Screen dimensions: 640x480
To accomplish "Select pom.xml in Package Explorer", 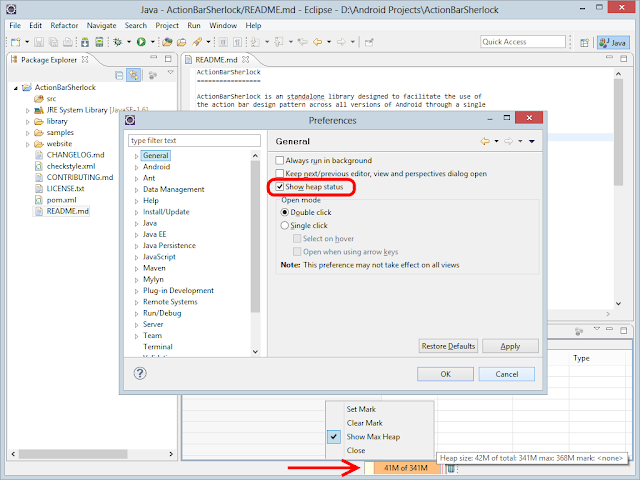I will pyautogui.click(x=61, y=200).
